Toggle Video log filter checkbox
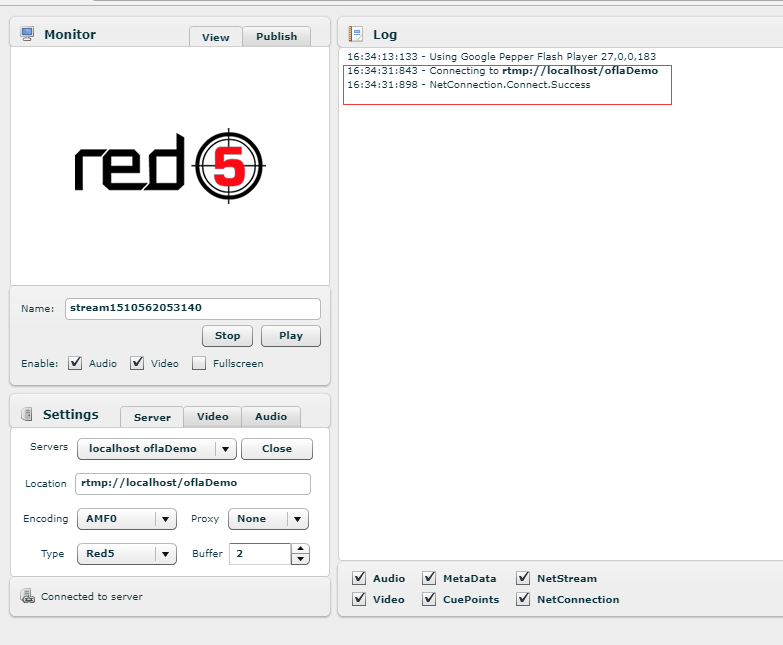 point(359,599)
